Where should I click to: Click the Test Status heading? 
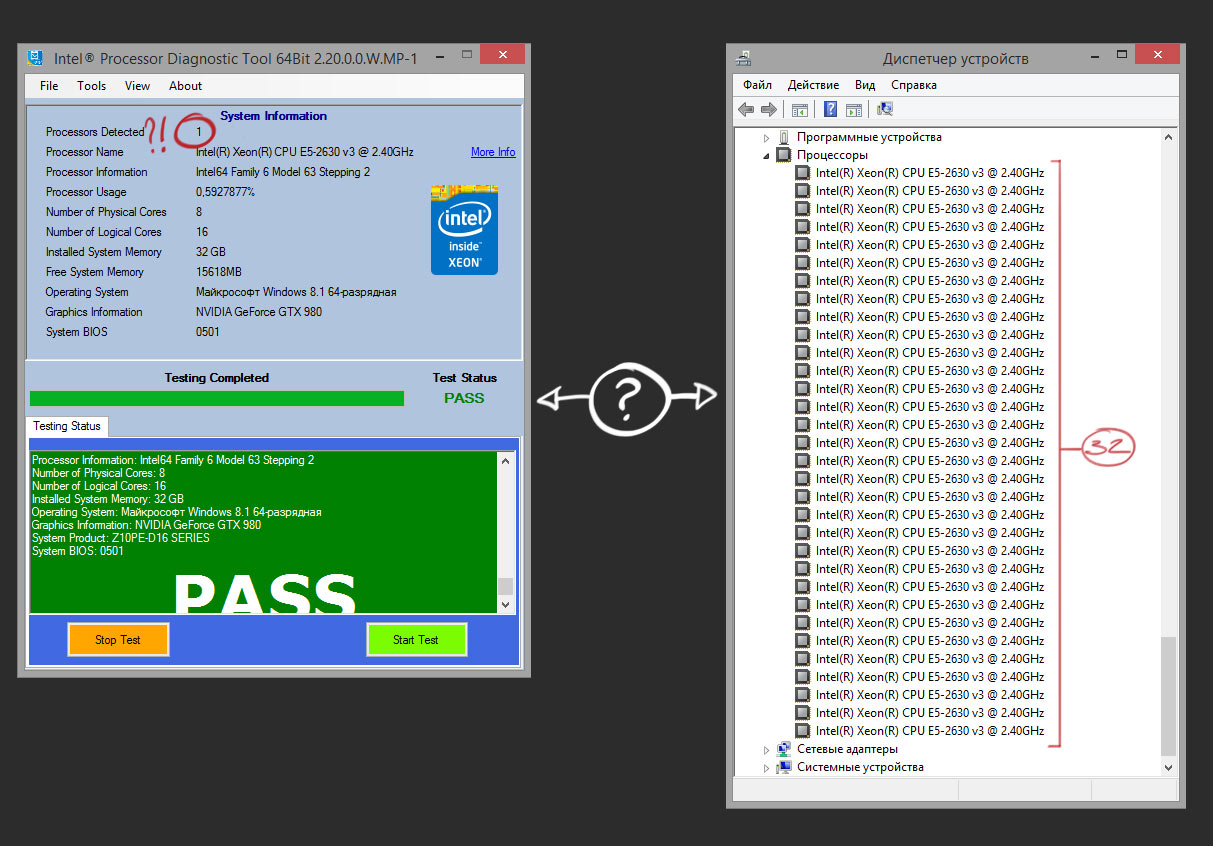[x=464, y=378]
